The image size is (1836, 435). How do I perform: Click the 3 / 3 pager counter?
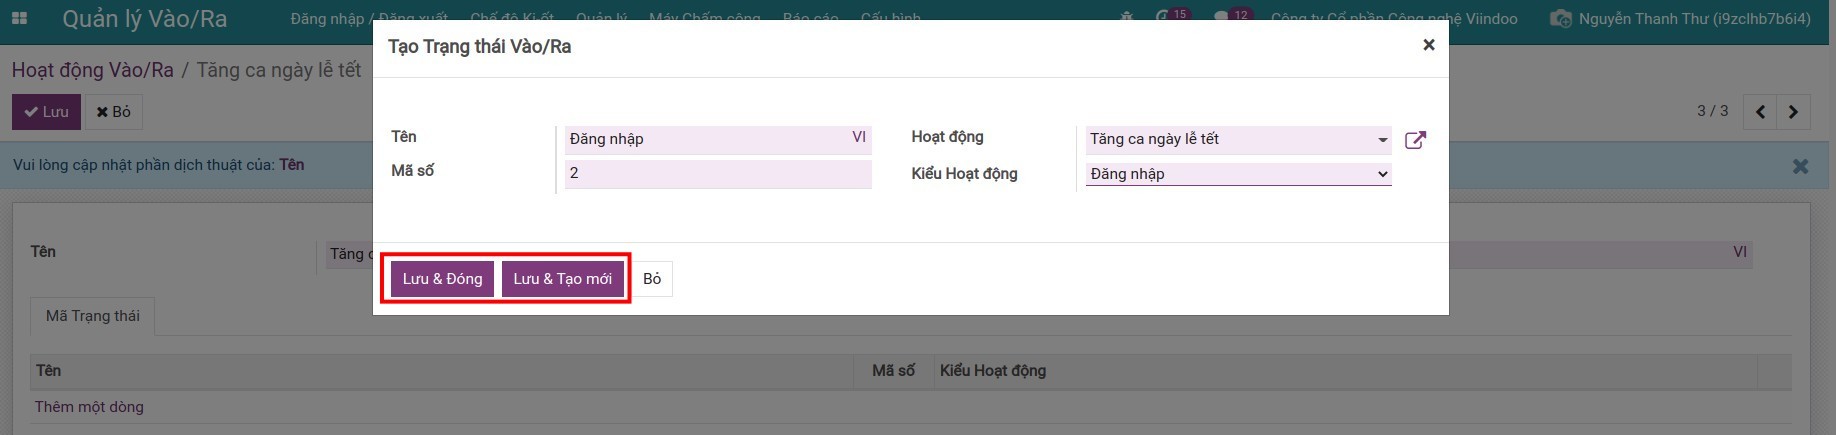pos(1712,111)
